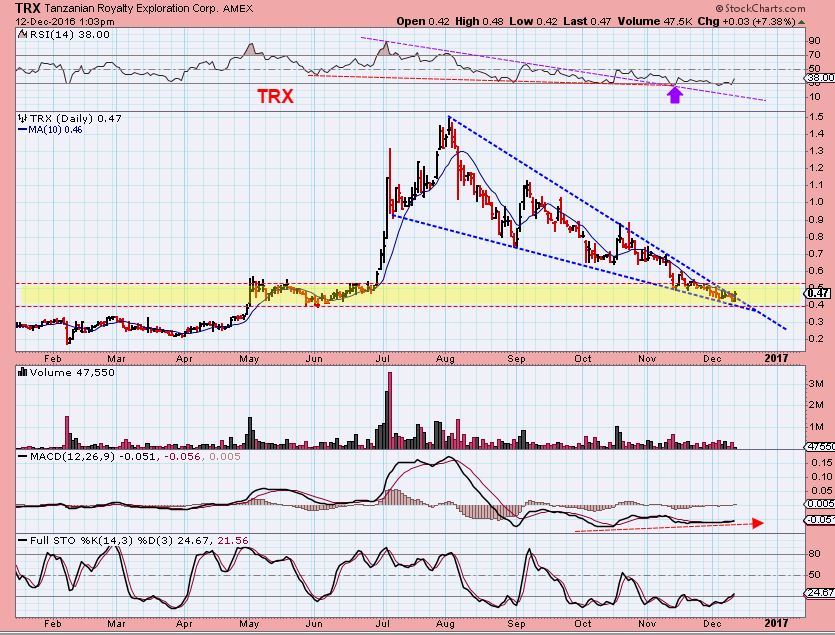This screenshot has width=835, height=635.
Task: Click the 38.00 RSI value tag on right axis
Action: tap(821, 78)
